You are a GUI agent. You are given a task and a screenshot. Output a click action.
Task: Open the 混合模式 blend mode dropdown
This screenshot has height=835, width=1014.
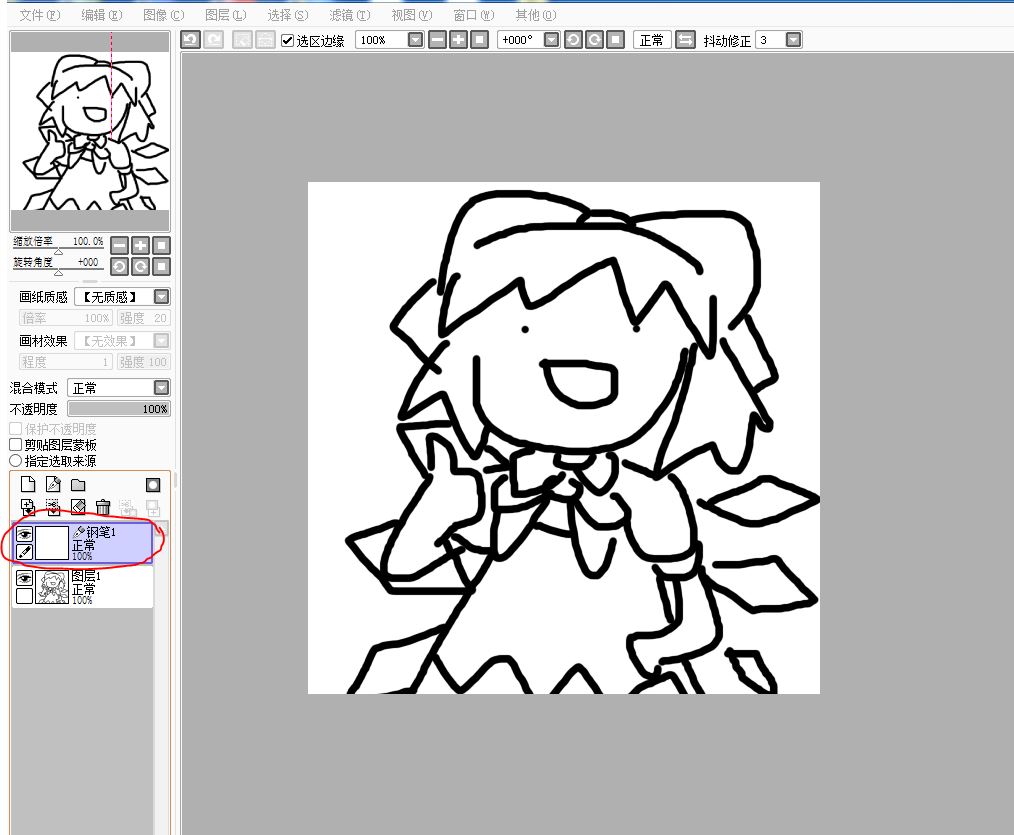pos(161,388)
